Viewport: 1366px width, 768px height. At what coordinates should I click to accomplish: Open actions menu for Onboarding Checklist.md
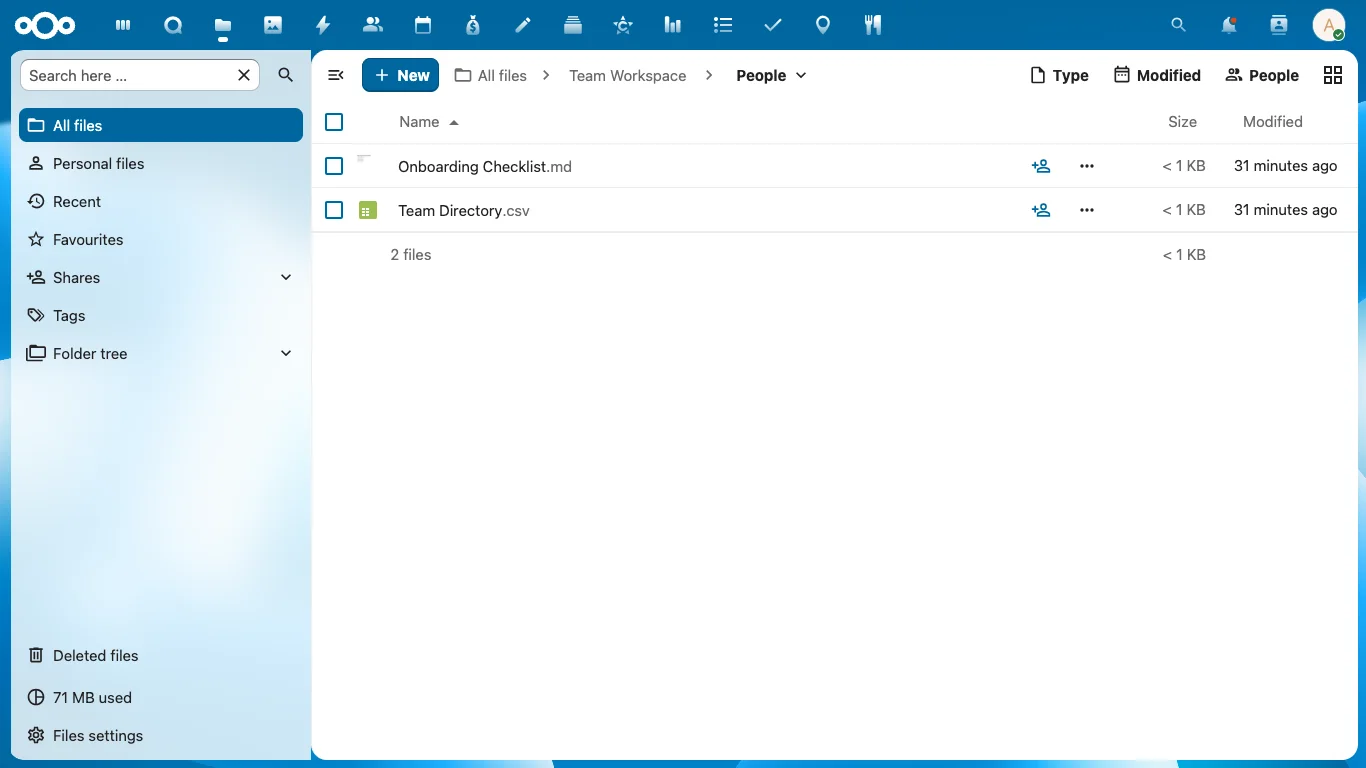[1087, 166]
